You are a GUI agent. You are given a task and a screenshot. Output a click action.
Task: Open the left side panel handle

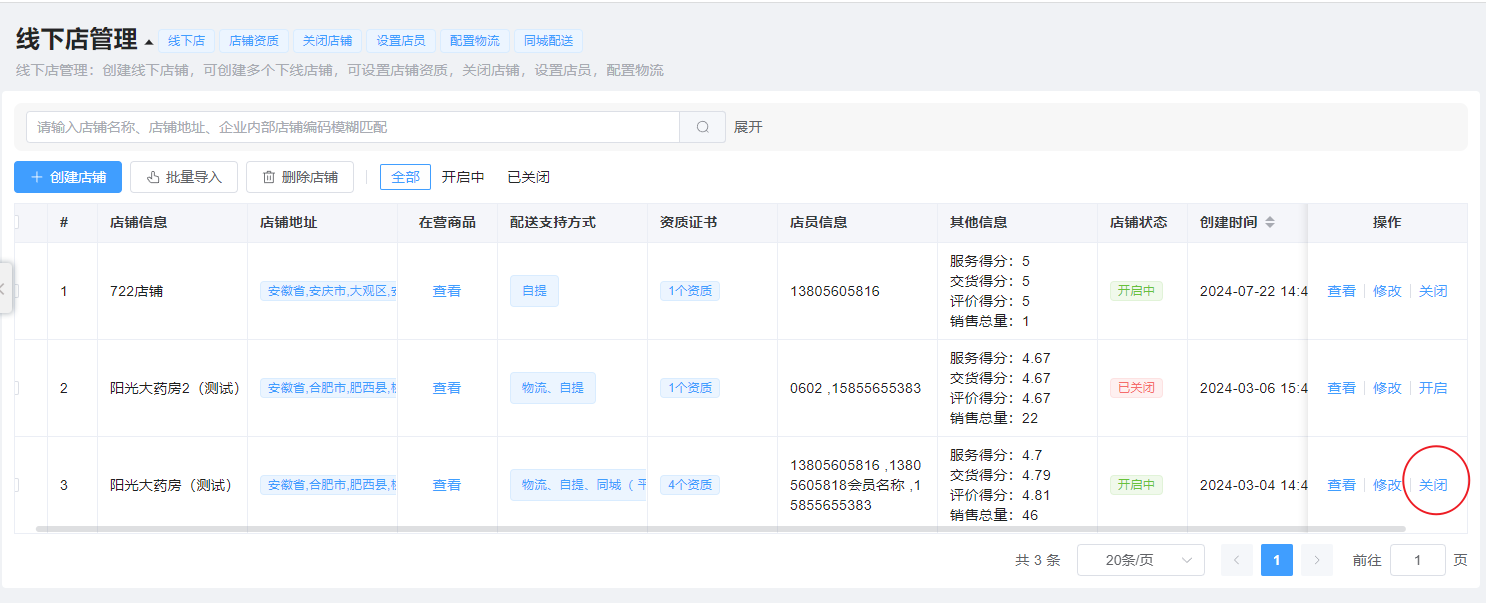pyautogui.click(x=4, y=288)
